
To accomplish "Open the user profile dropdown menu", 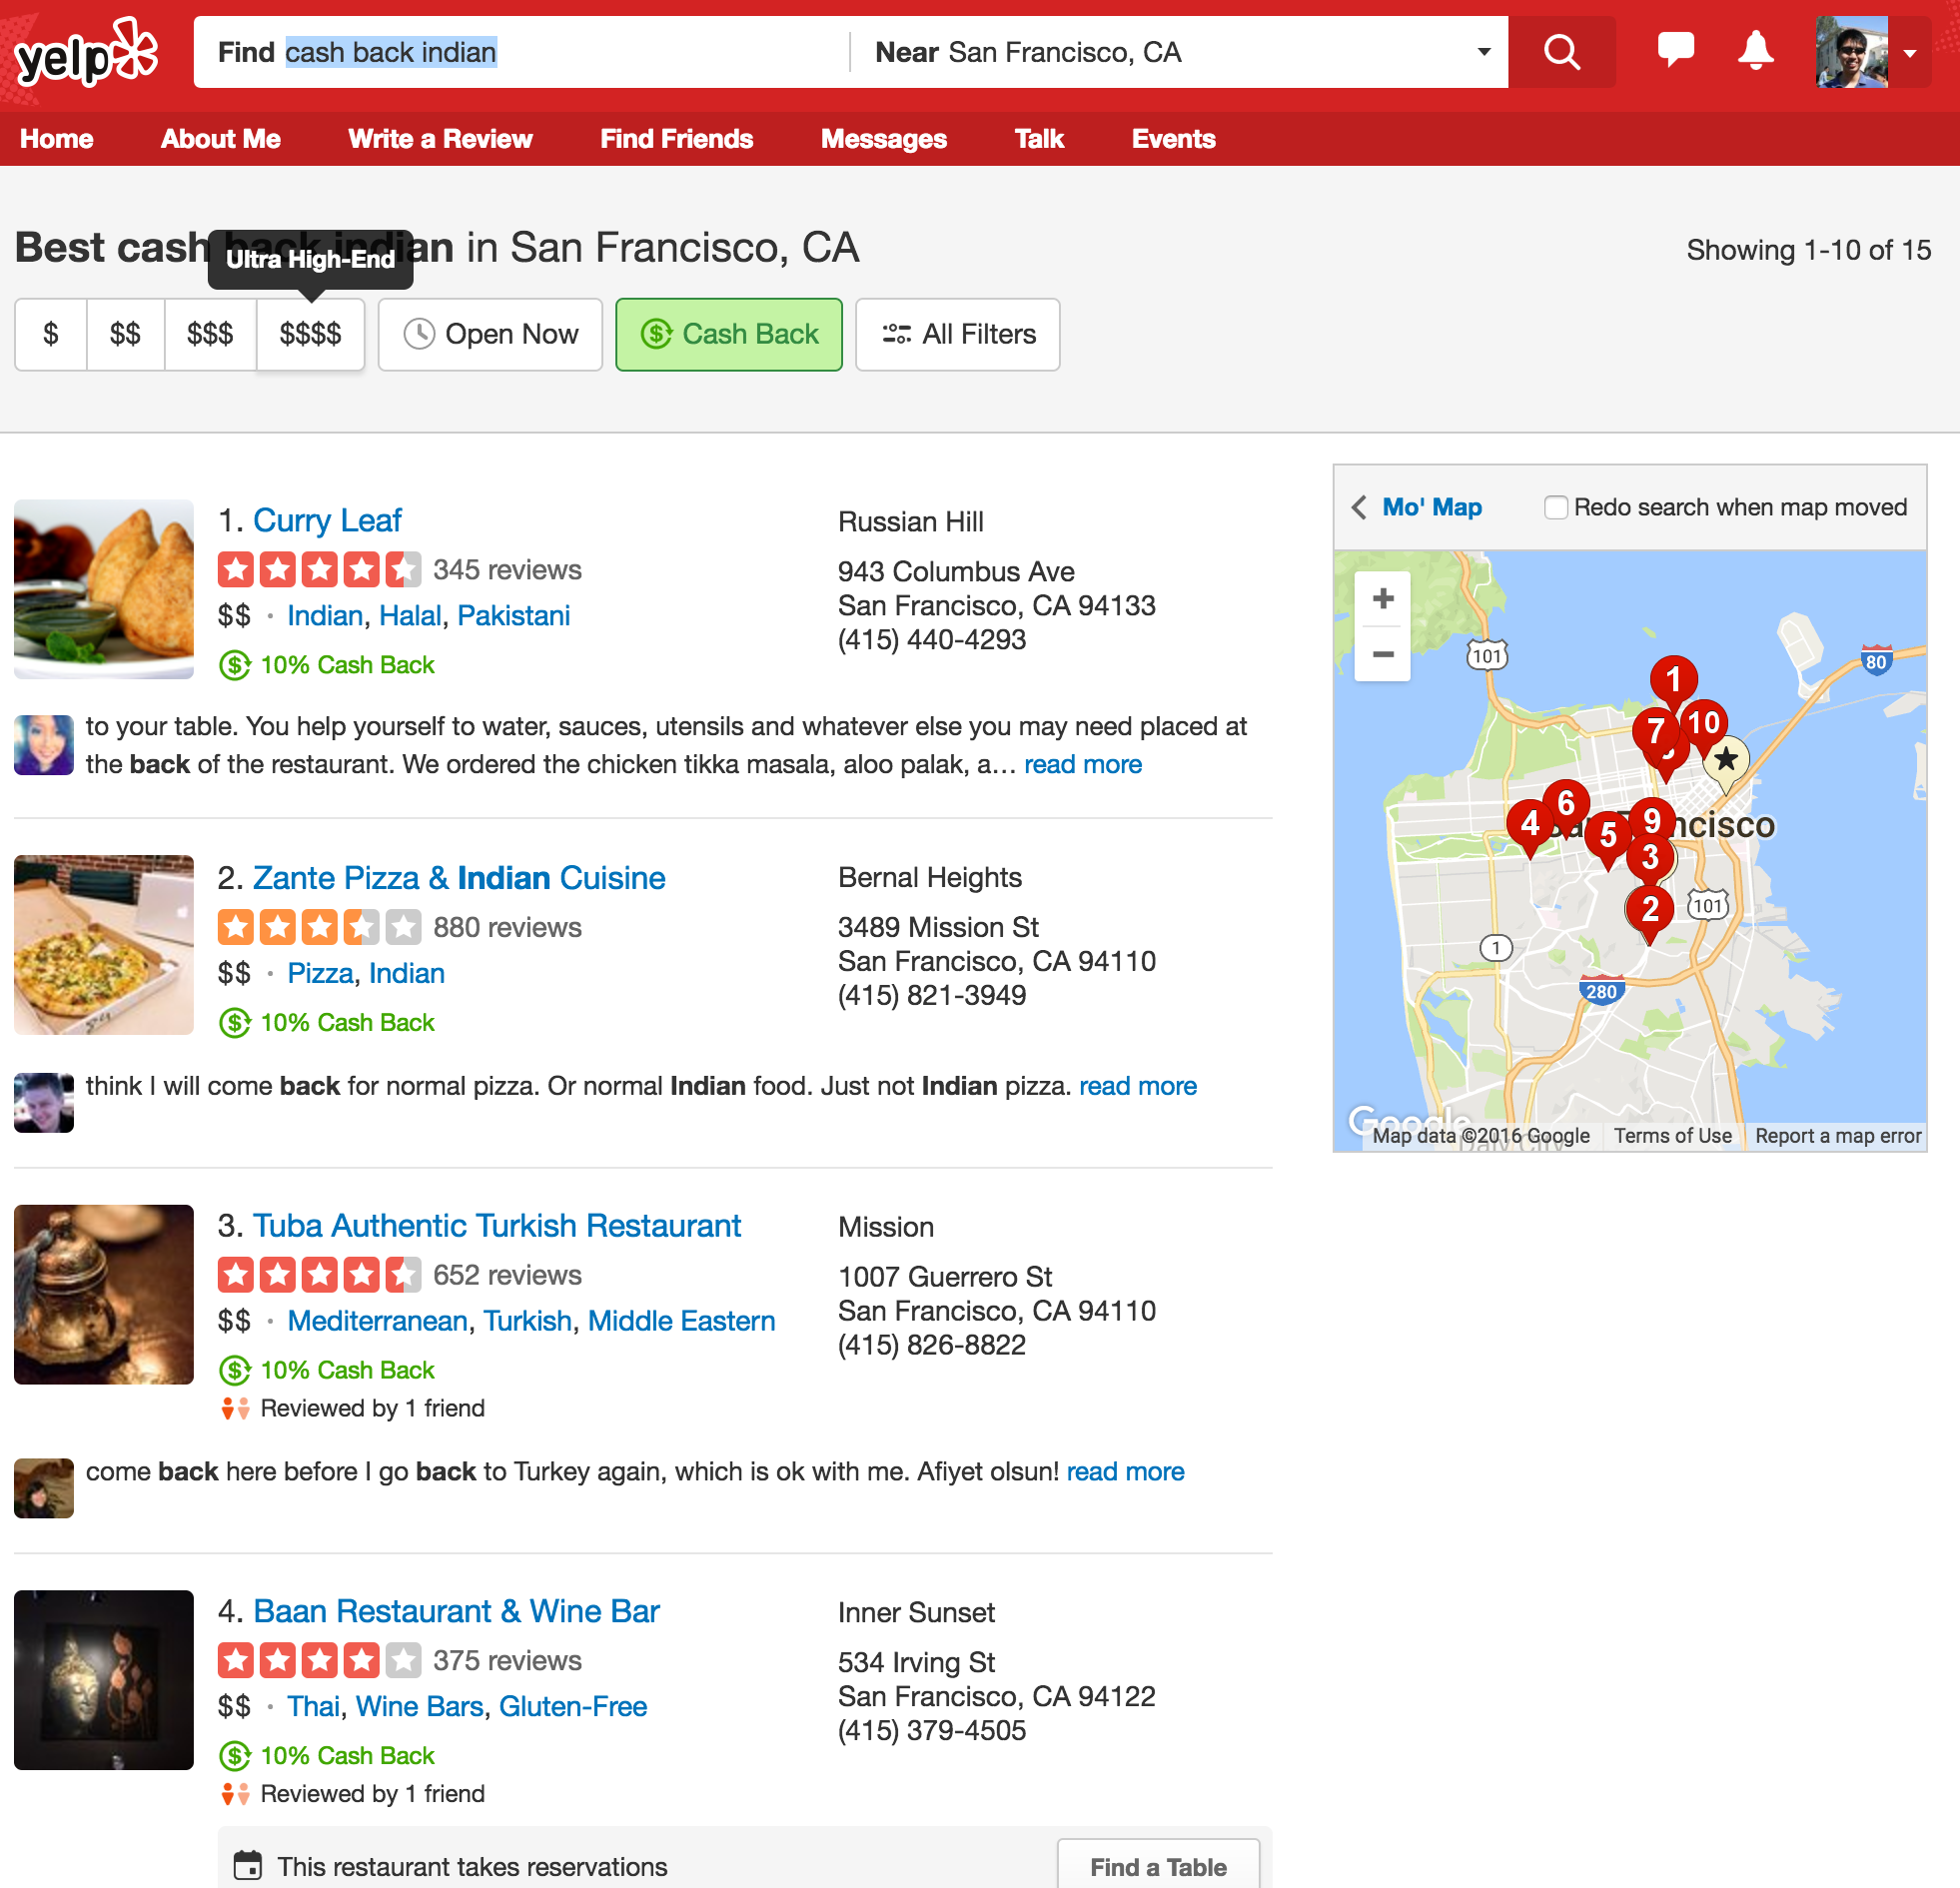I will pos(1908,53).
